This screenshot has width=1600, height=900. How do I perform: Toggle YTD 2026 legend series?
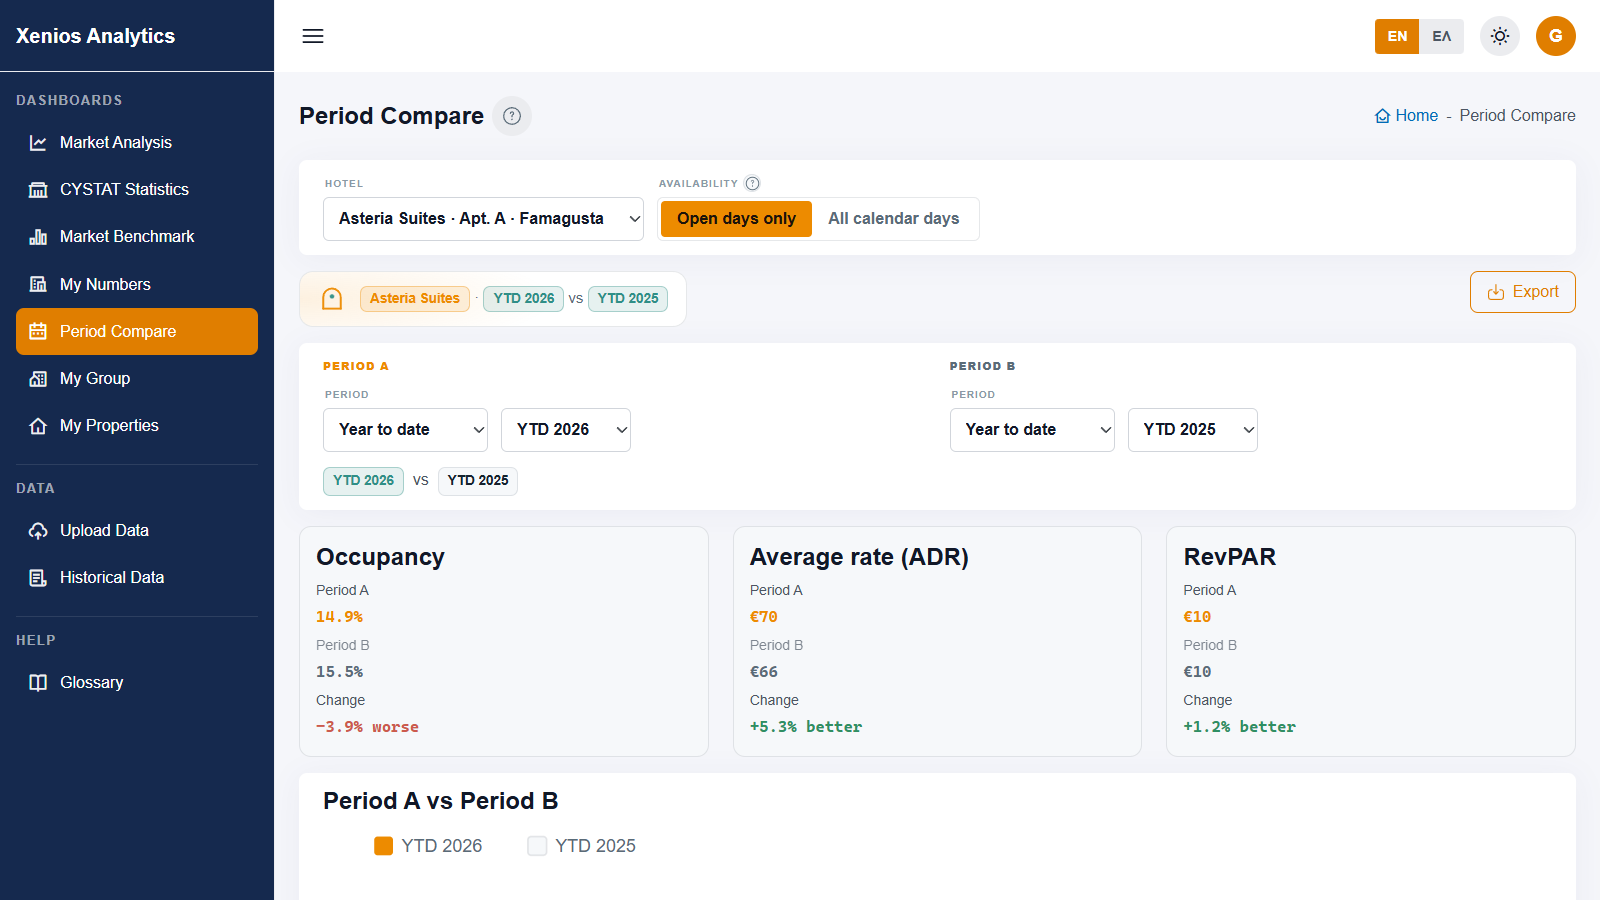(x=428, y=846)
